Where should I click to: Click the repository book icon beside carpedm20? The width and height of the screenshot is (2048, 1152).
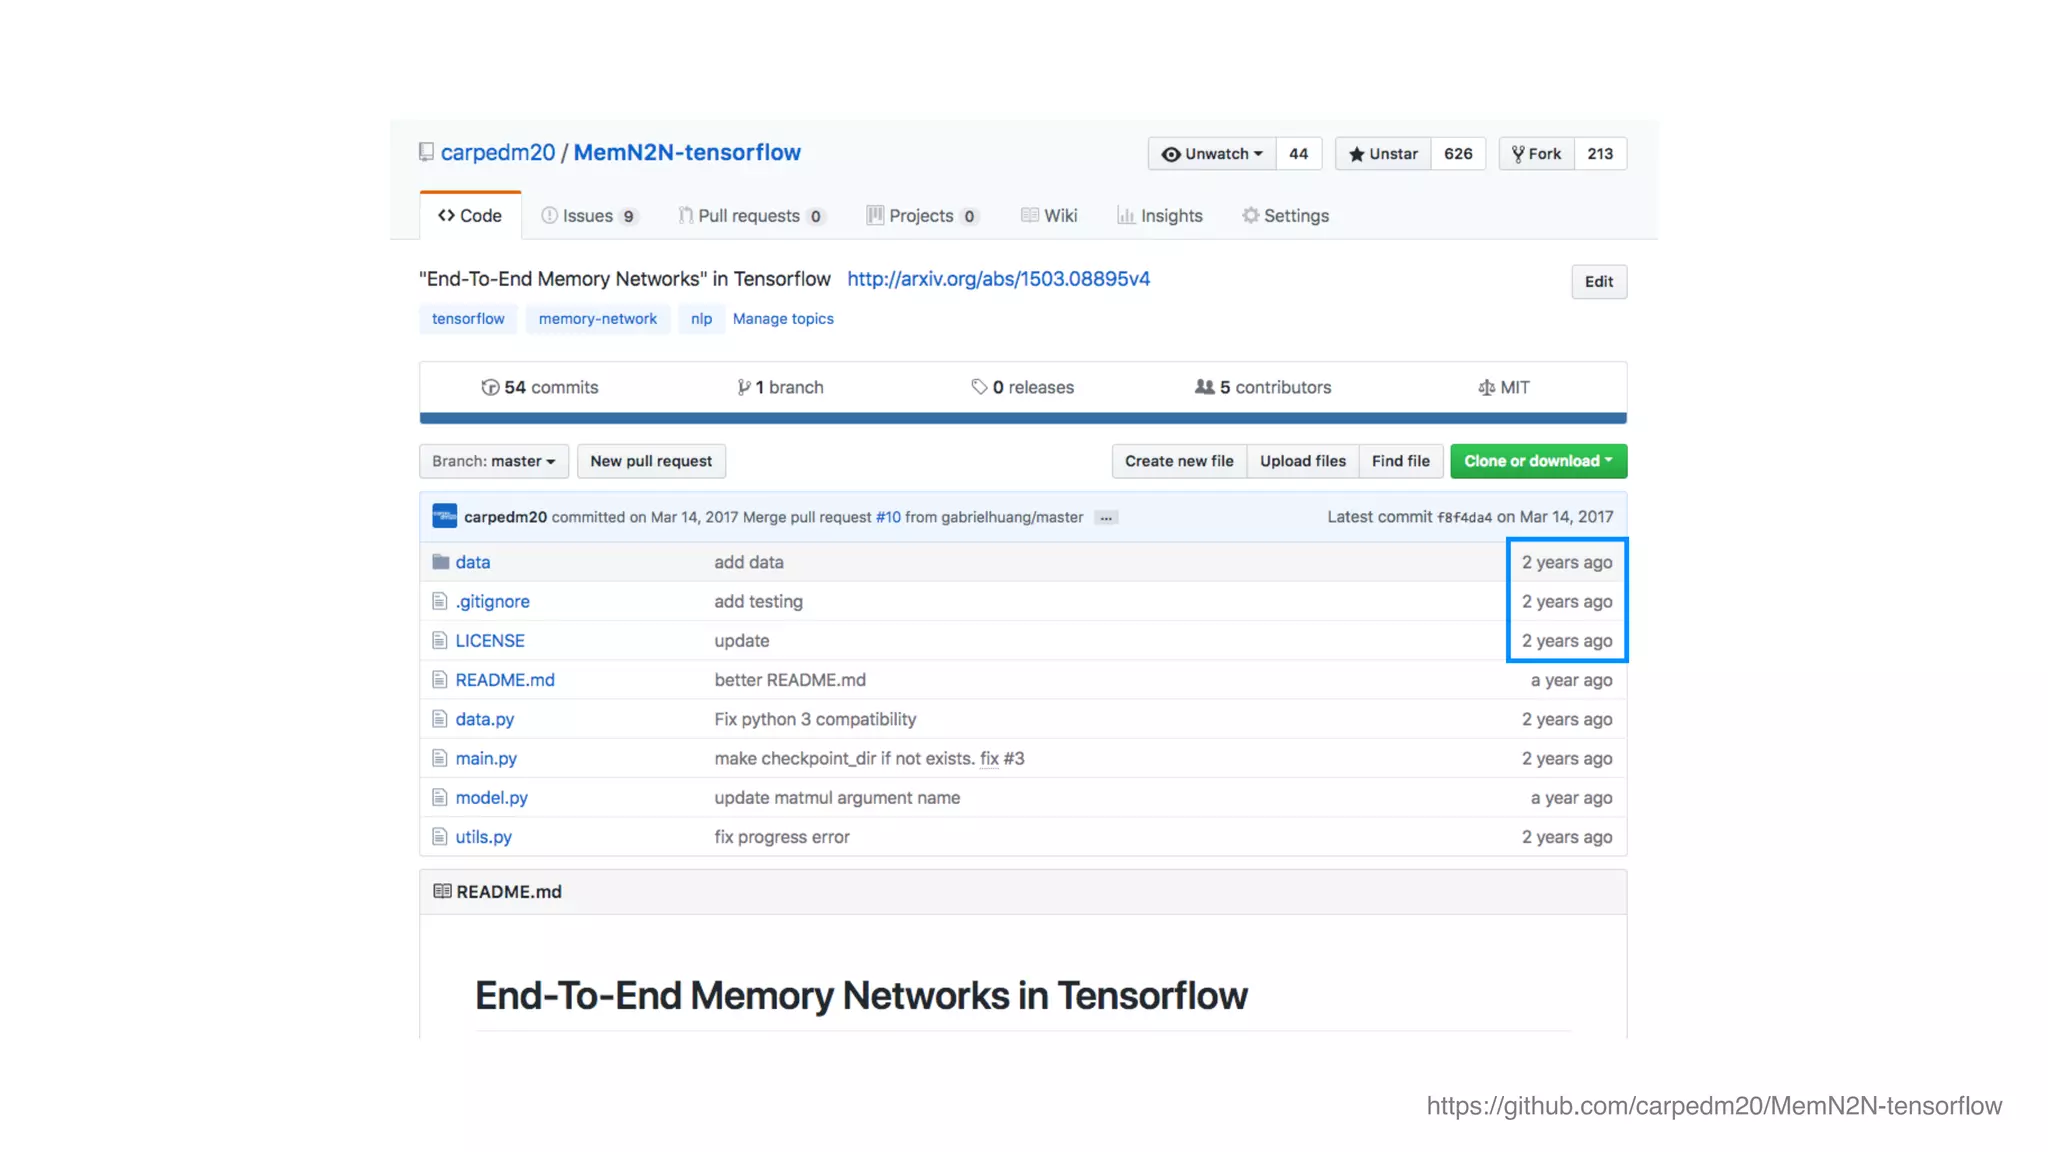[x=426, y=152]
